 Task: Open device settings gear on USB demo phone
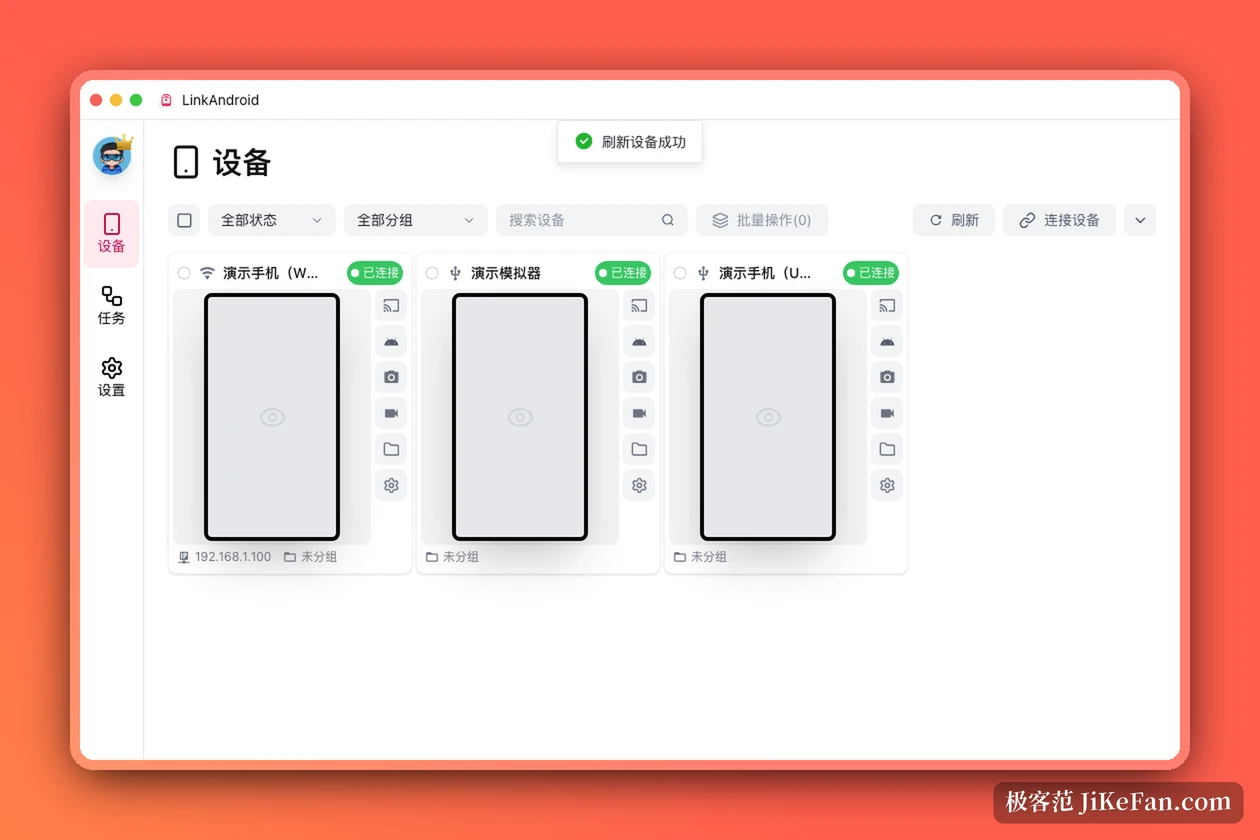tap(887, 485)
